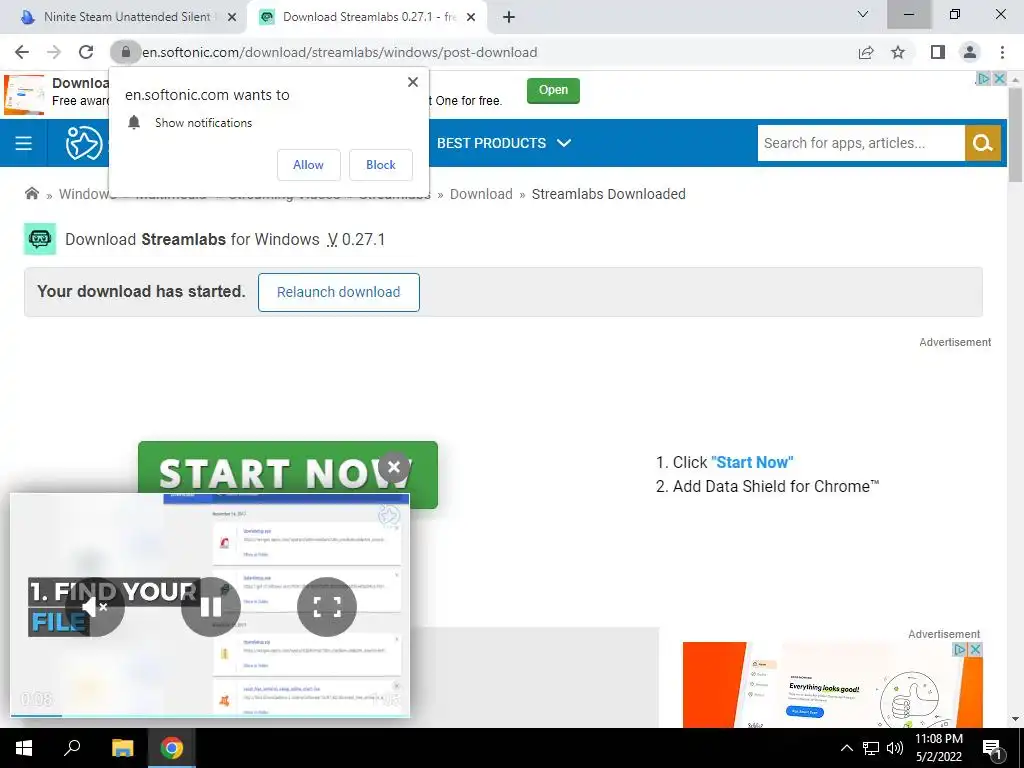Click the "Start Now" blue link
This screenshot has height=768, width=1024.
click(752, 462)
